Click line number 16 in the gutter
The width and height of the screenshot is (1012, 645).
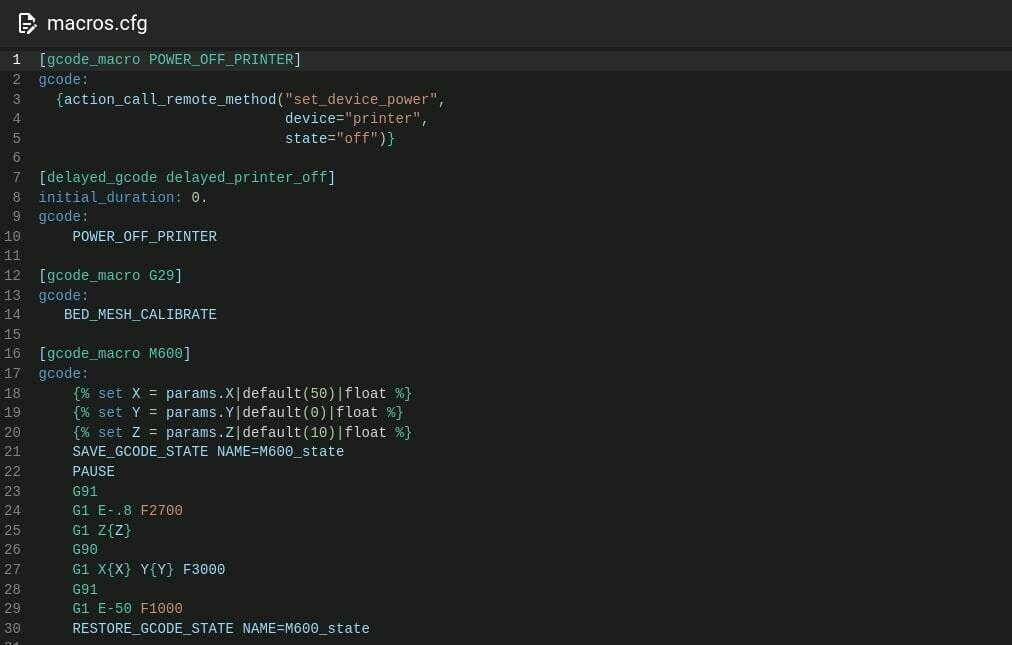pyautogui.click(x=12, y=354)
